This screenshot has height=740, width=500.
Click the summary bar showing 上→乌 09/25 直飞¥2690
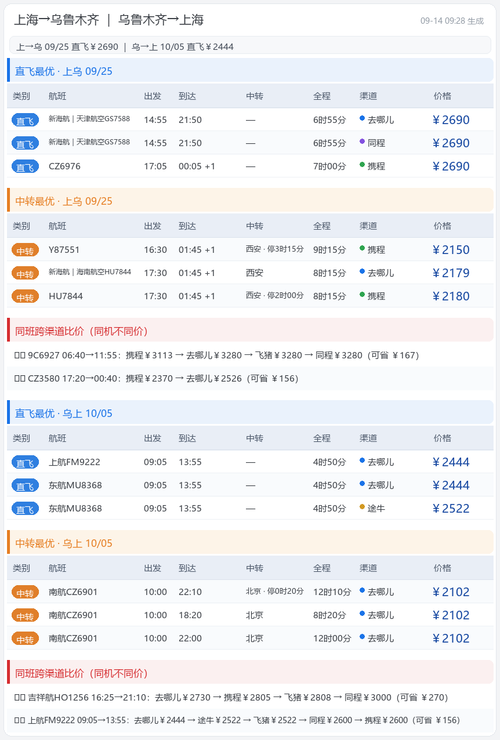(x=250, y=46)
